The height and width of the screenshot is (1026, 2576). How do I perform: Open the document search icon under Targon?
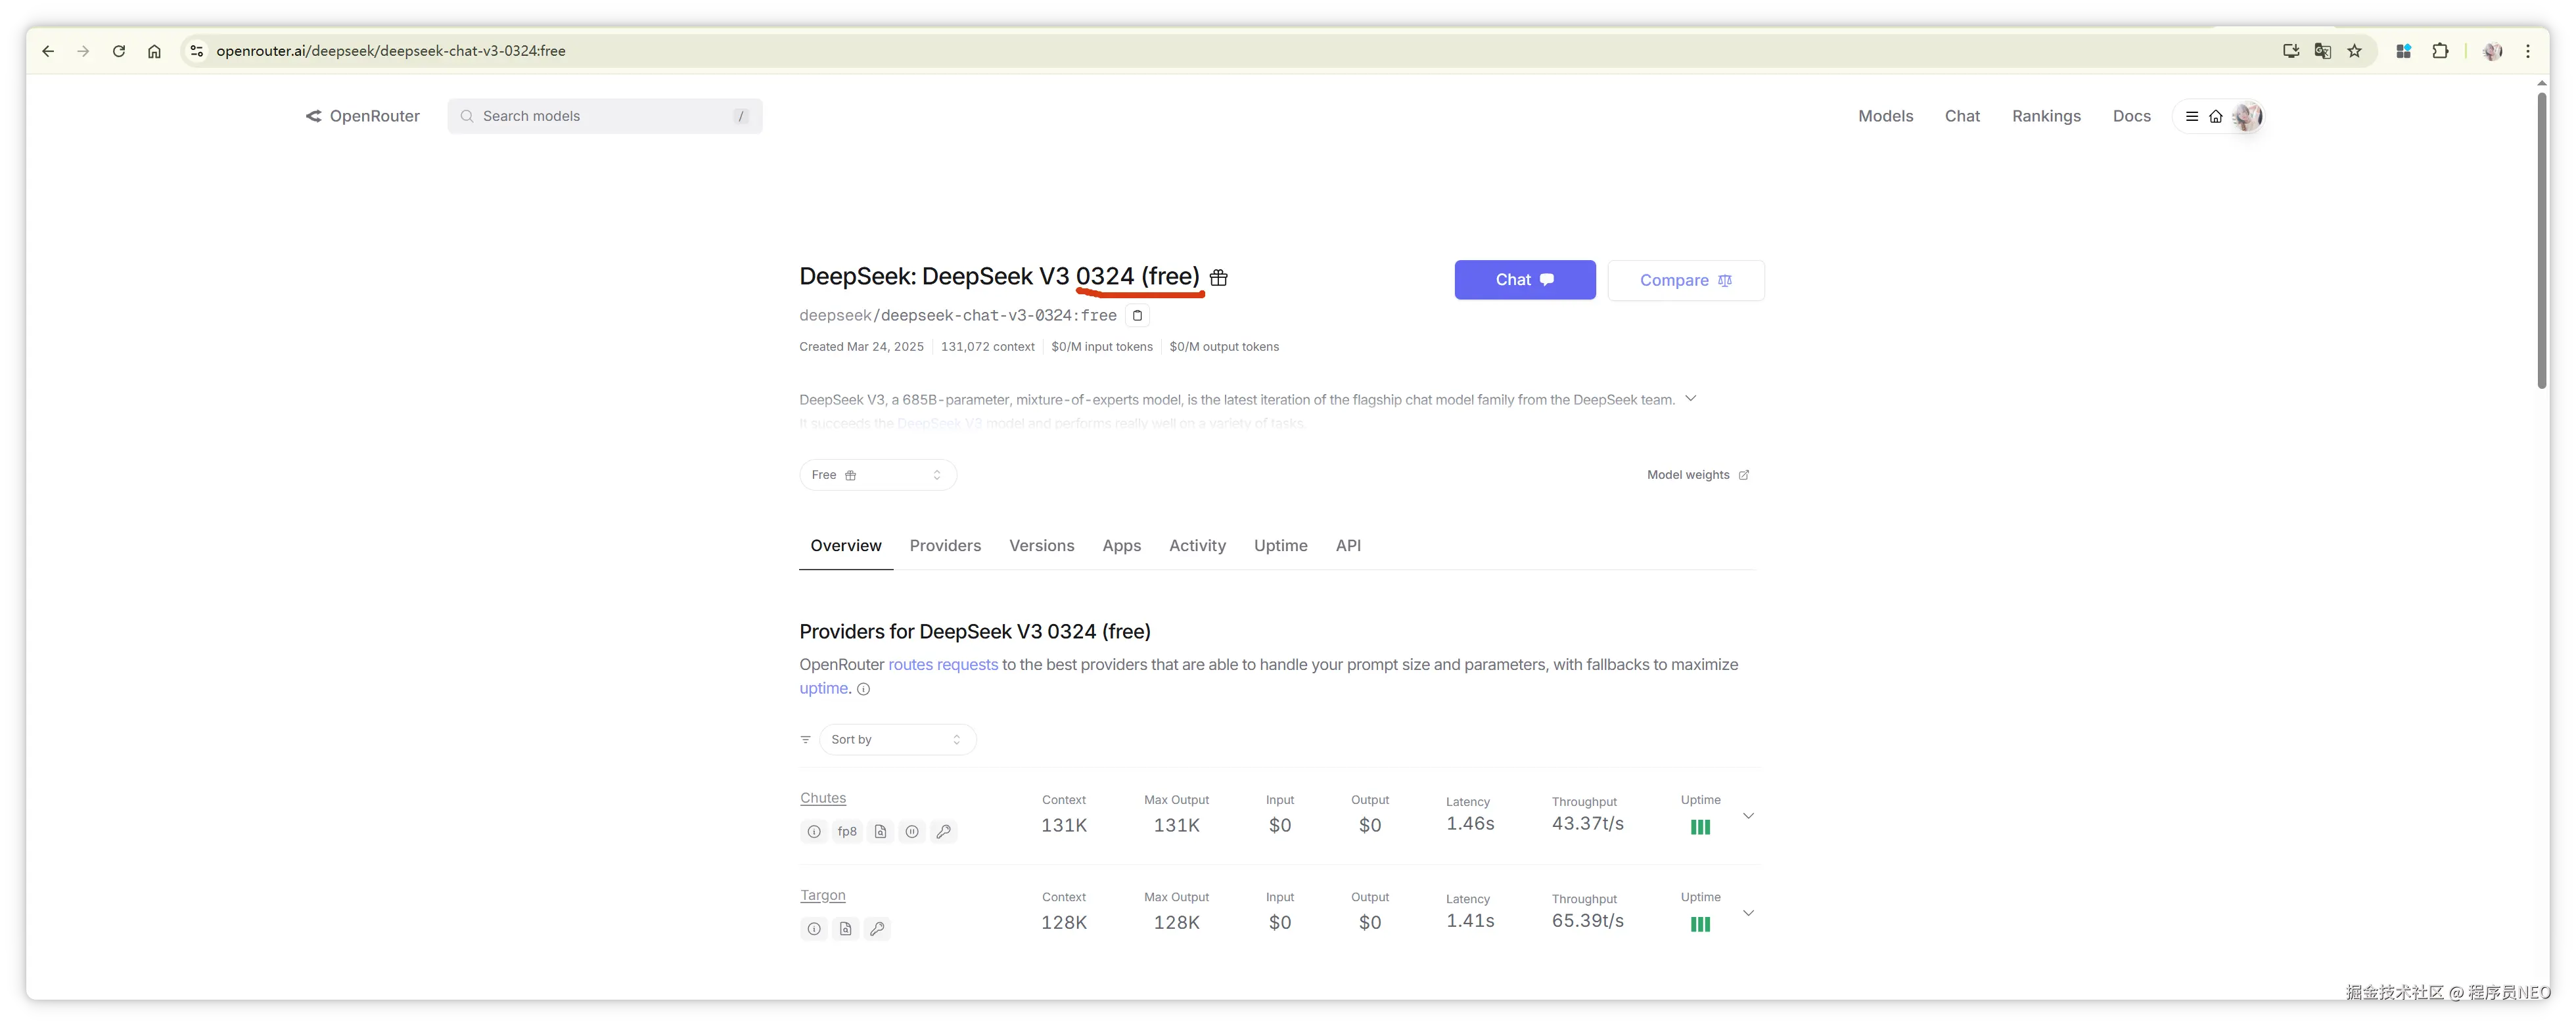tap(846, 929)
